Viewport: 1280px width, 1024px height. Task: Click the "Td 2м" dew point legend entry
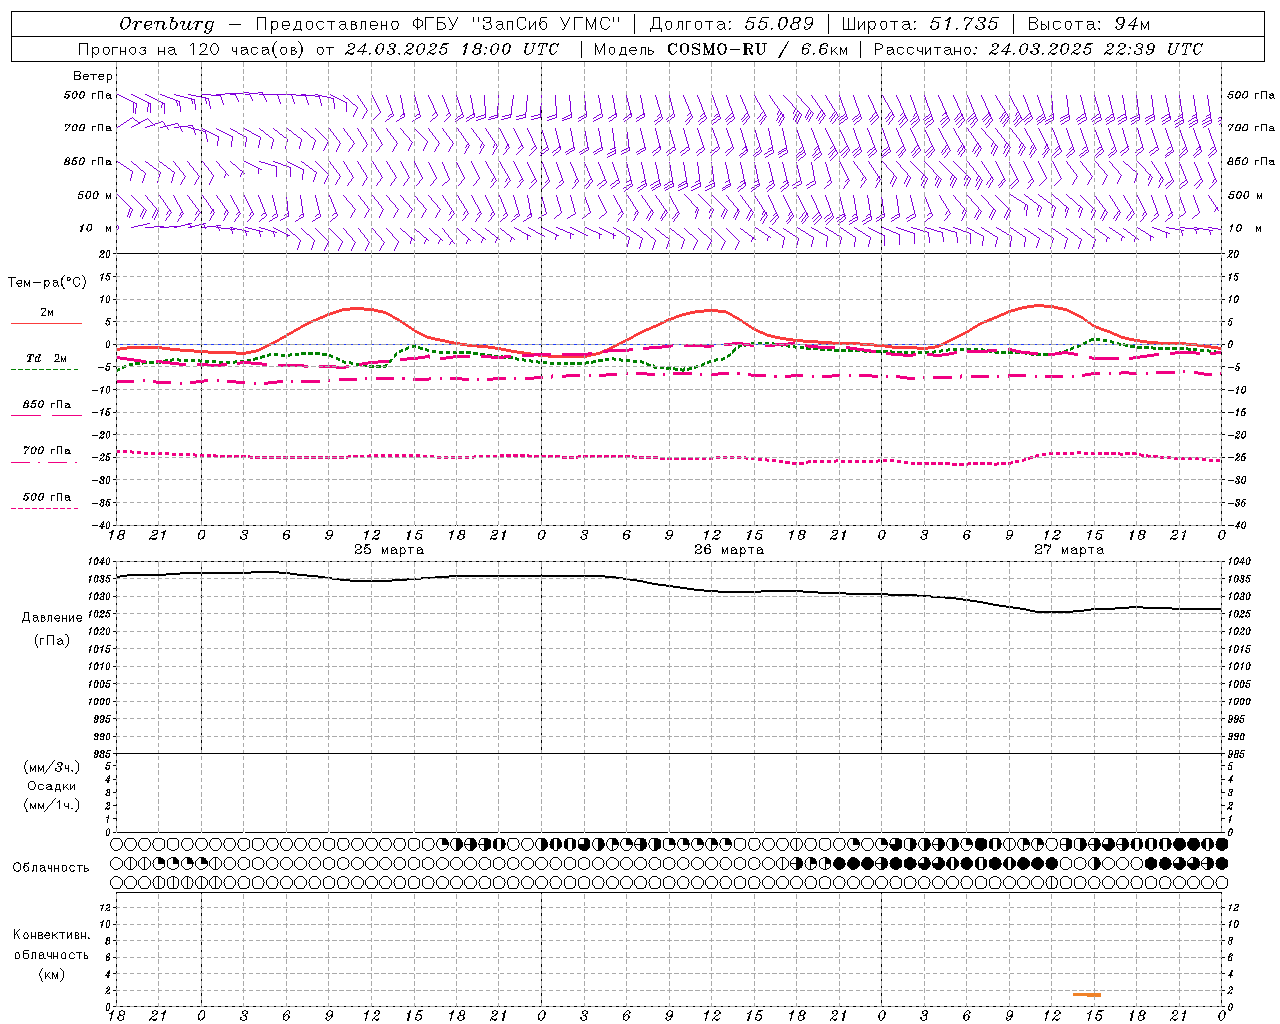47,358
